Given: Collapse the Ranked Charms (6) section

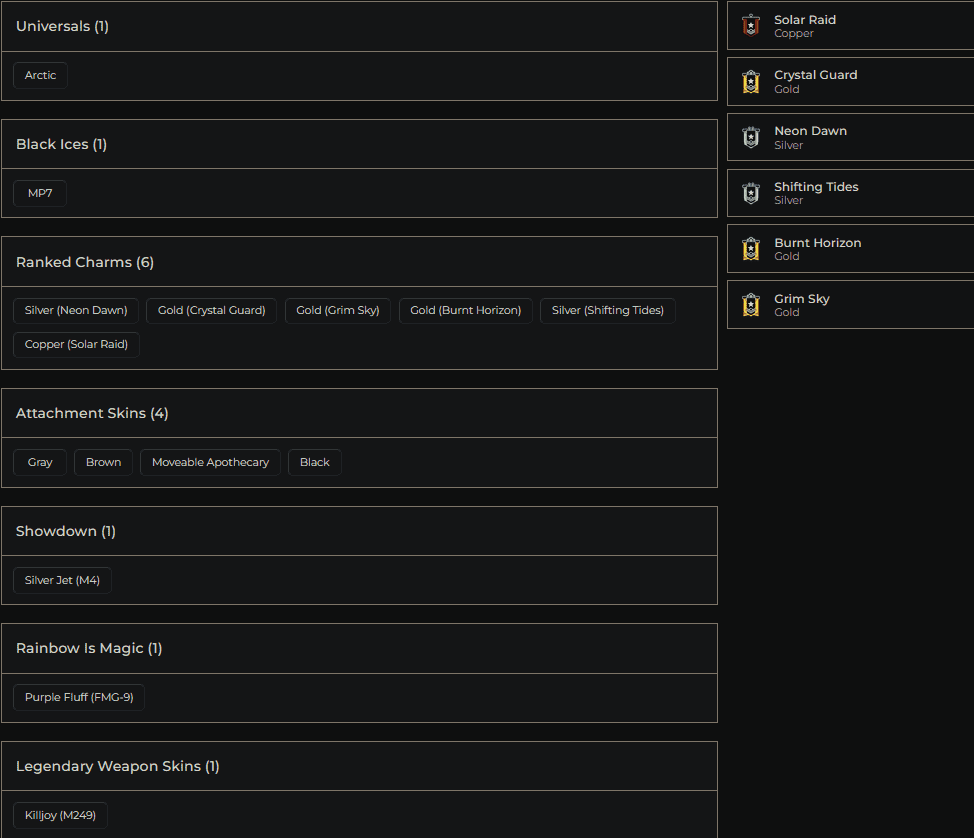Looking at the screenshot, I should pyautogui.click(x=359, y=262).
